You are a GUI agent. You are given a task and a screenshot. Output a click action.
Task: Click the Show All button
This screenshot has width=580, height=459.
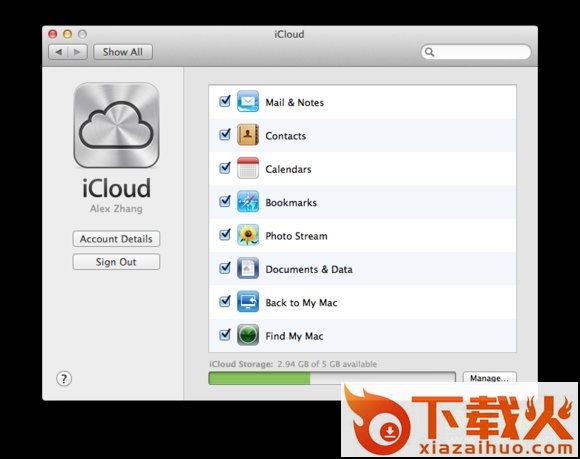[x=123, y=52]
